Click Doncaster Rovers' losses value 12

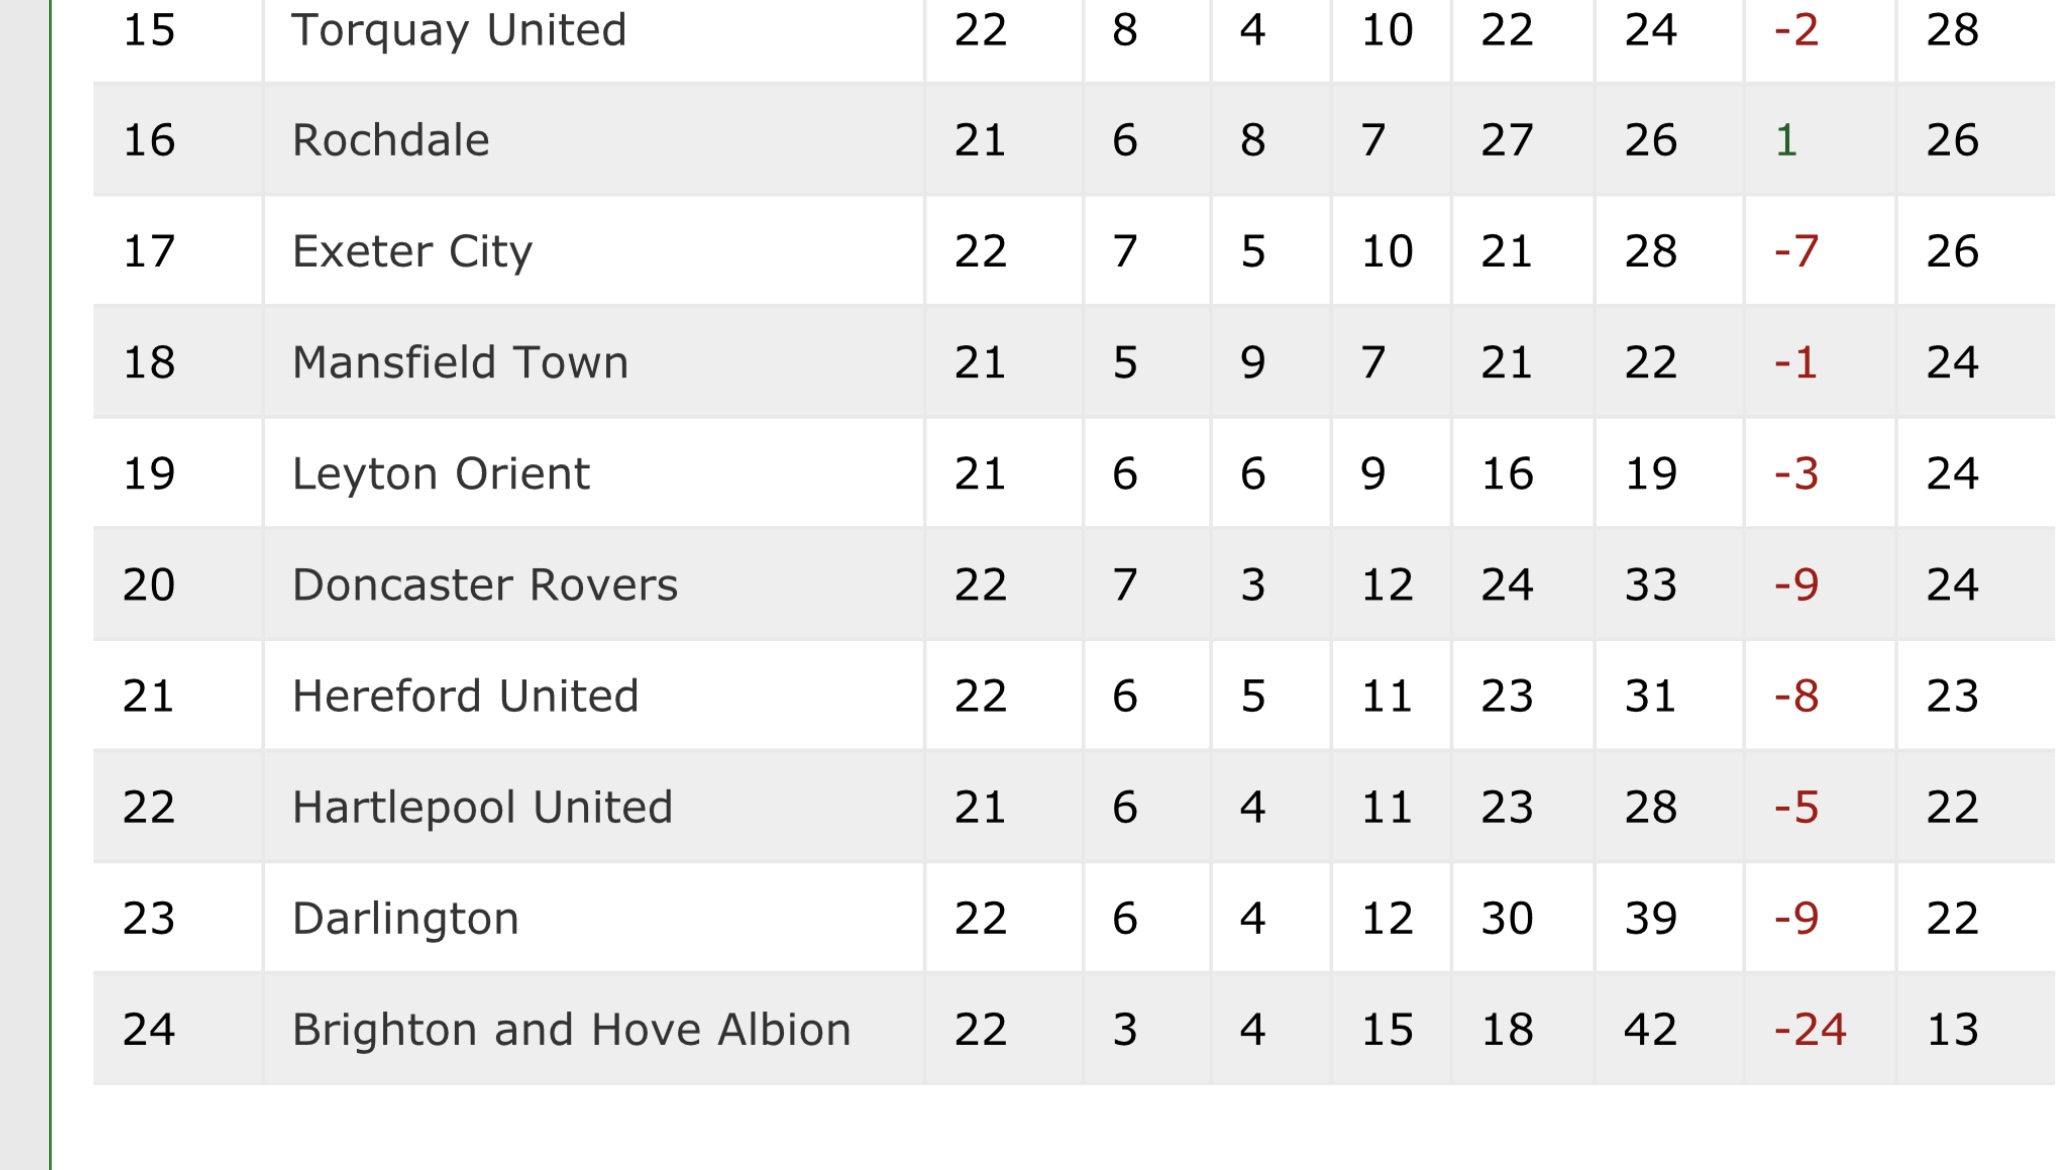pos(1387,585)
